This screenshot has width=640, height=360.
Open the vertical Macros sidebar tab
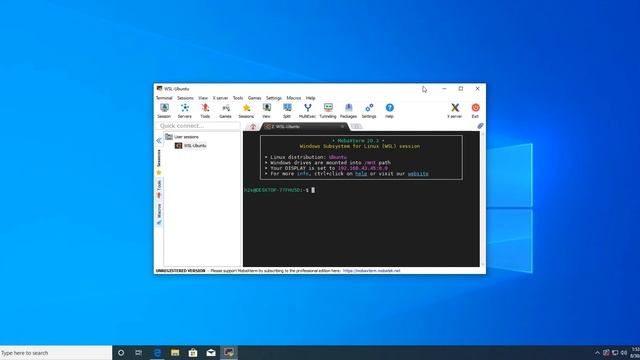(159, 214)
